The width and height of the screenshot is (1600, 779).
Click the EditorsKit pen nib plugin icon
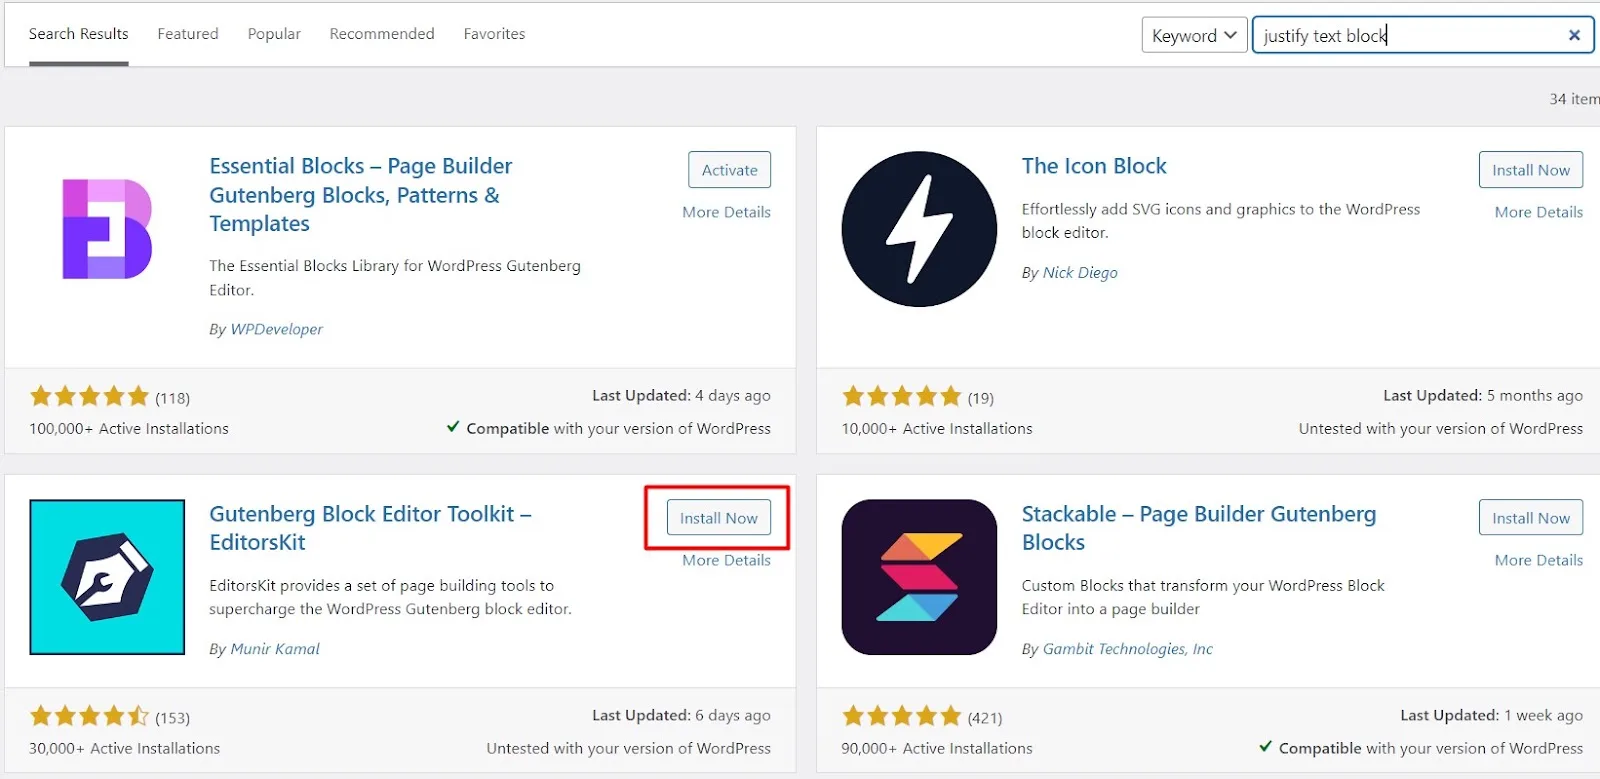click(107, 577)
